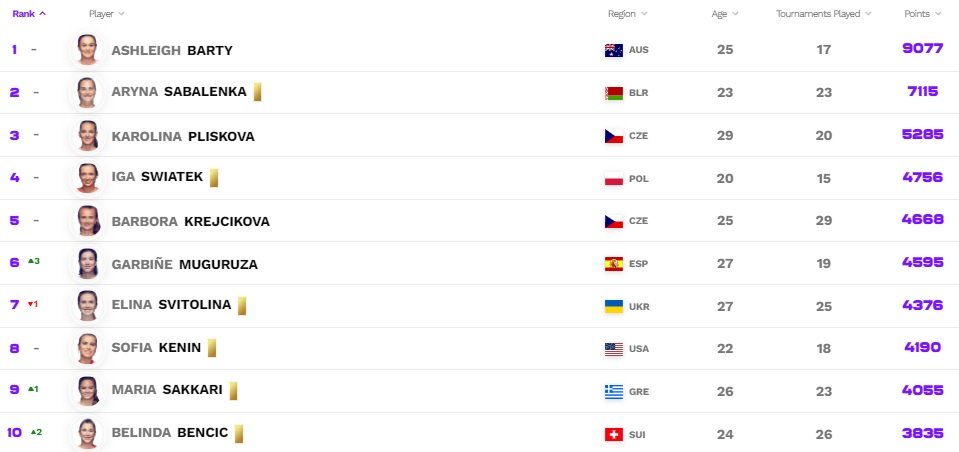Sort by Tournaments Played column
The image size is (959, 452).
(824, 14)
